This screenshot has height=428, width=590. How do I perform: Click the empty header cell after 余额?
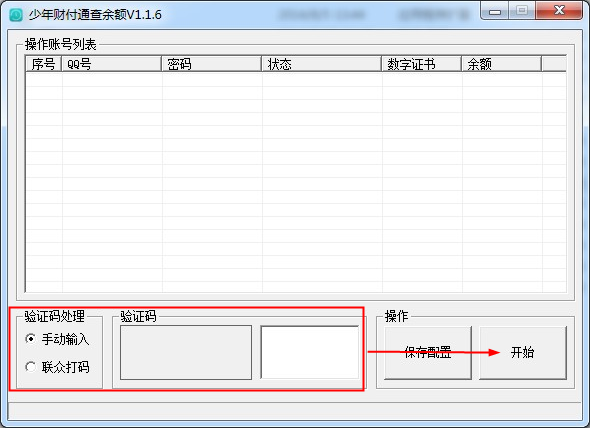click(x=554, y=64)
